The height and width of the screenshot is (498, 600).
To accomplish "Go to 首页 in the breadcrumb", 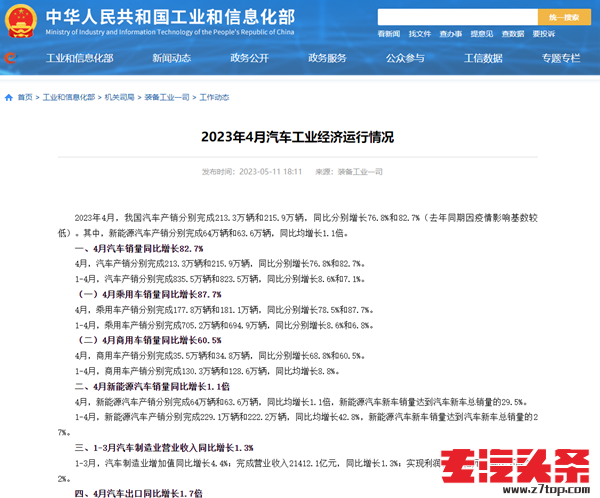I will 25,98.
